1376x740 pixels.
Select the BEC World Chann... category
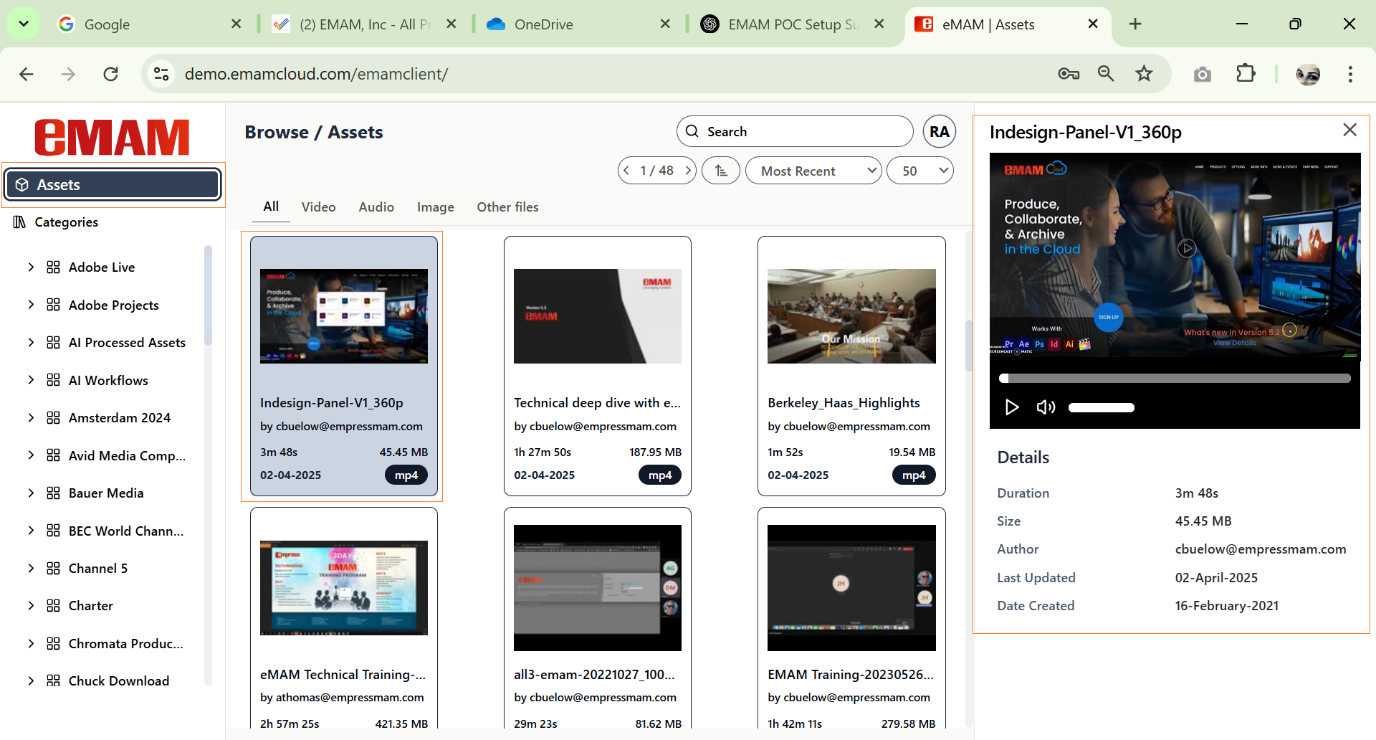click(126, 531)
